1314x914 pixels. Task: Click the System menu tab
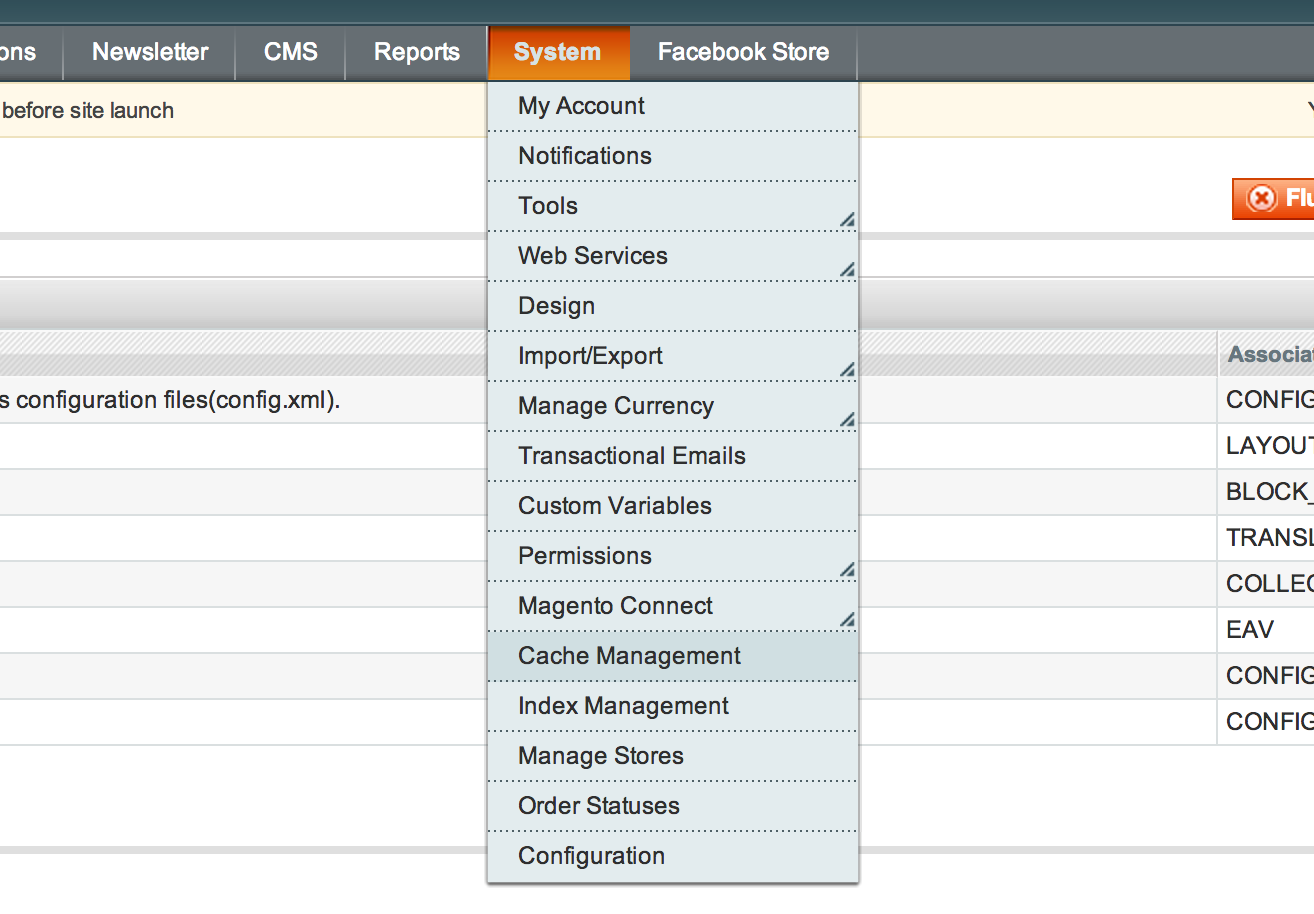coord(558,52)
